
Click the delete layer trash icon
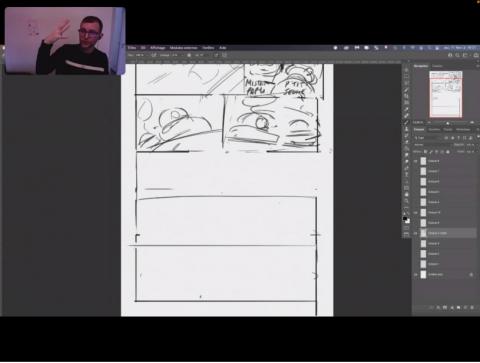[x=472, y=307]
